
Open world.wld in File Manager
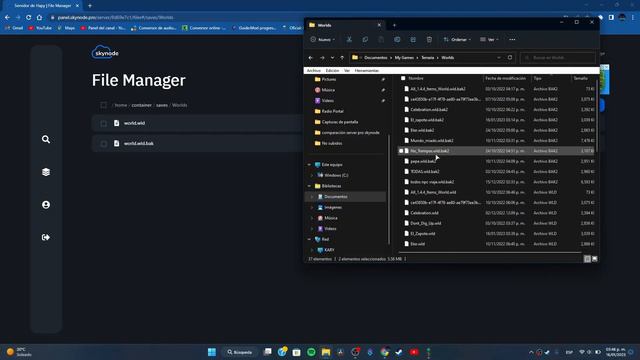click(x=134, y=123)
